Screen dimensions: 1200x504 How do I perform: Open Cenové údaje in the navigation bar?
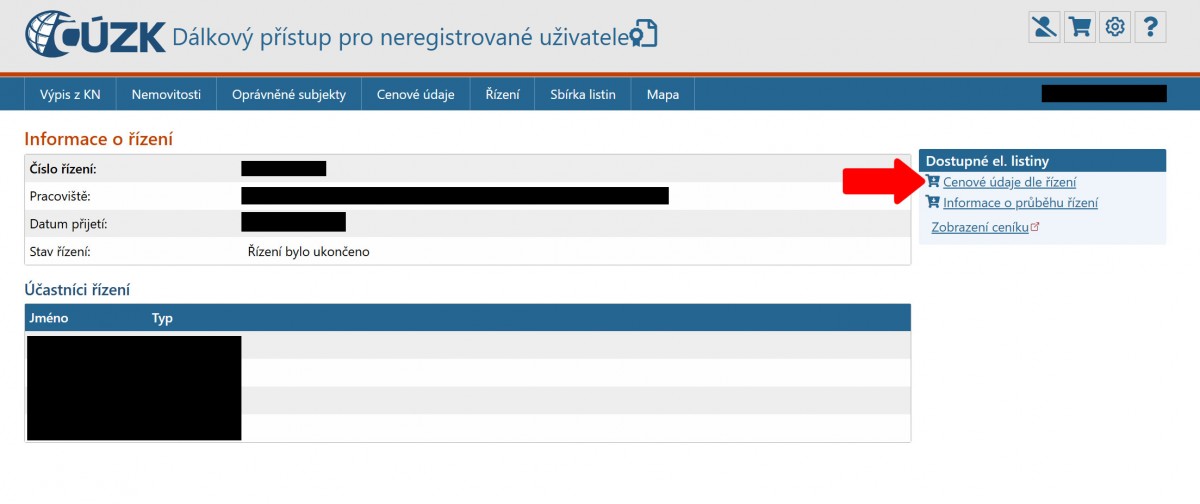[415, 95]
